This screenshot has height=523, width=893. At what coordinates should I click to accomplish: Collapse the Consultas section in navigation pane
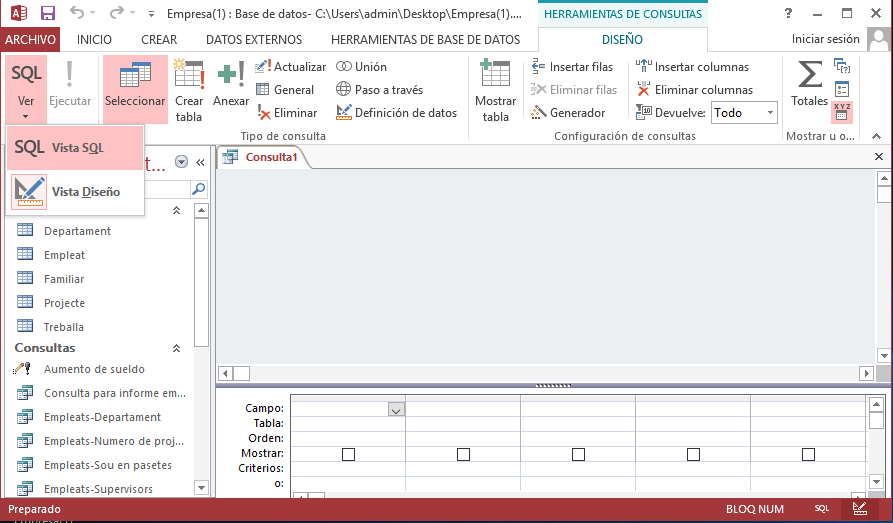tap(177, 348)
